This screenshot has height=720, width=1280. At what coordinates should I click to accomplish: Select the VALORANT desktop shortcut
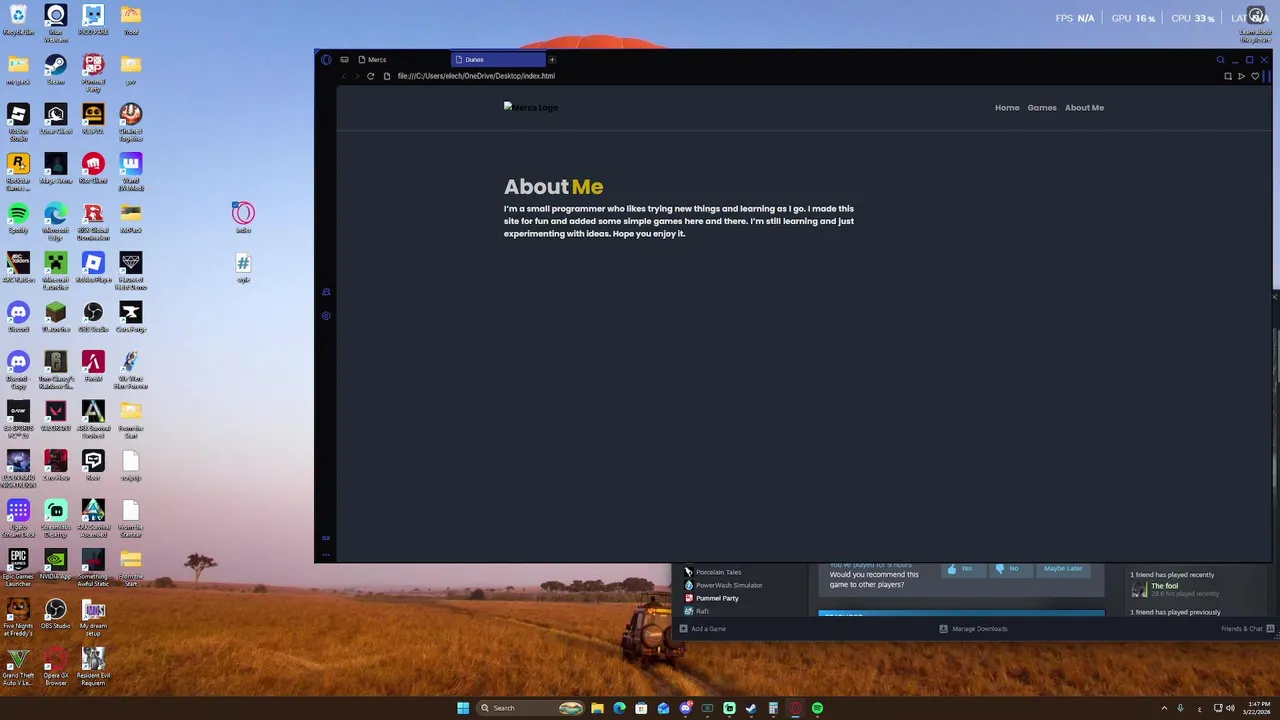pos(56,416)
